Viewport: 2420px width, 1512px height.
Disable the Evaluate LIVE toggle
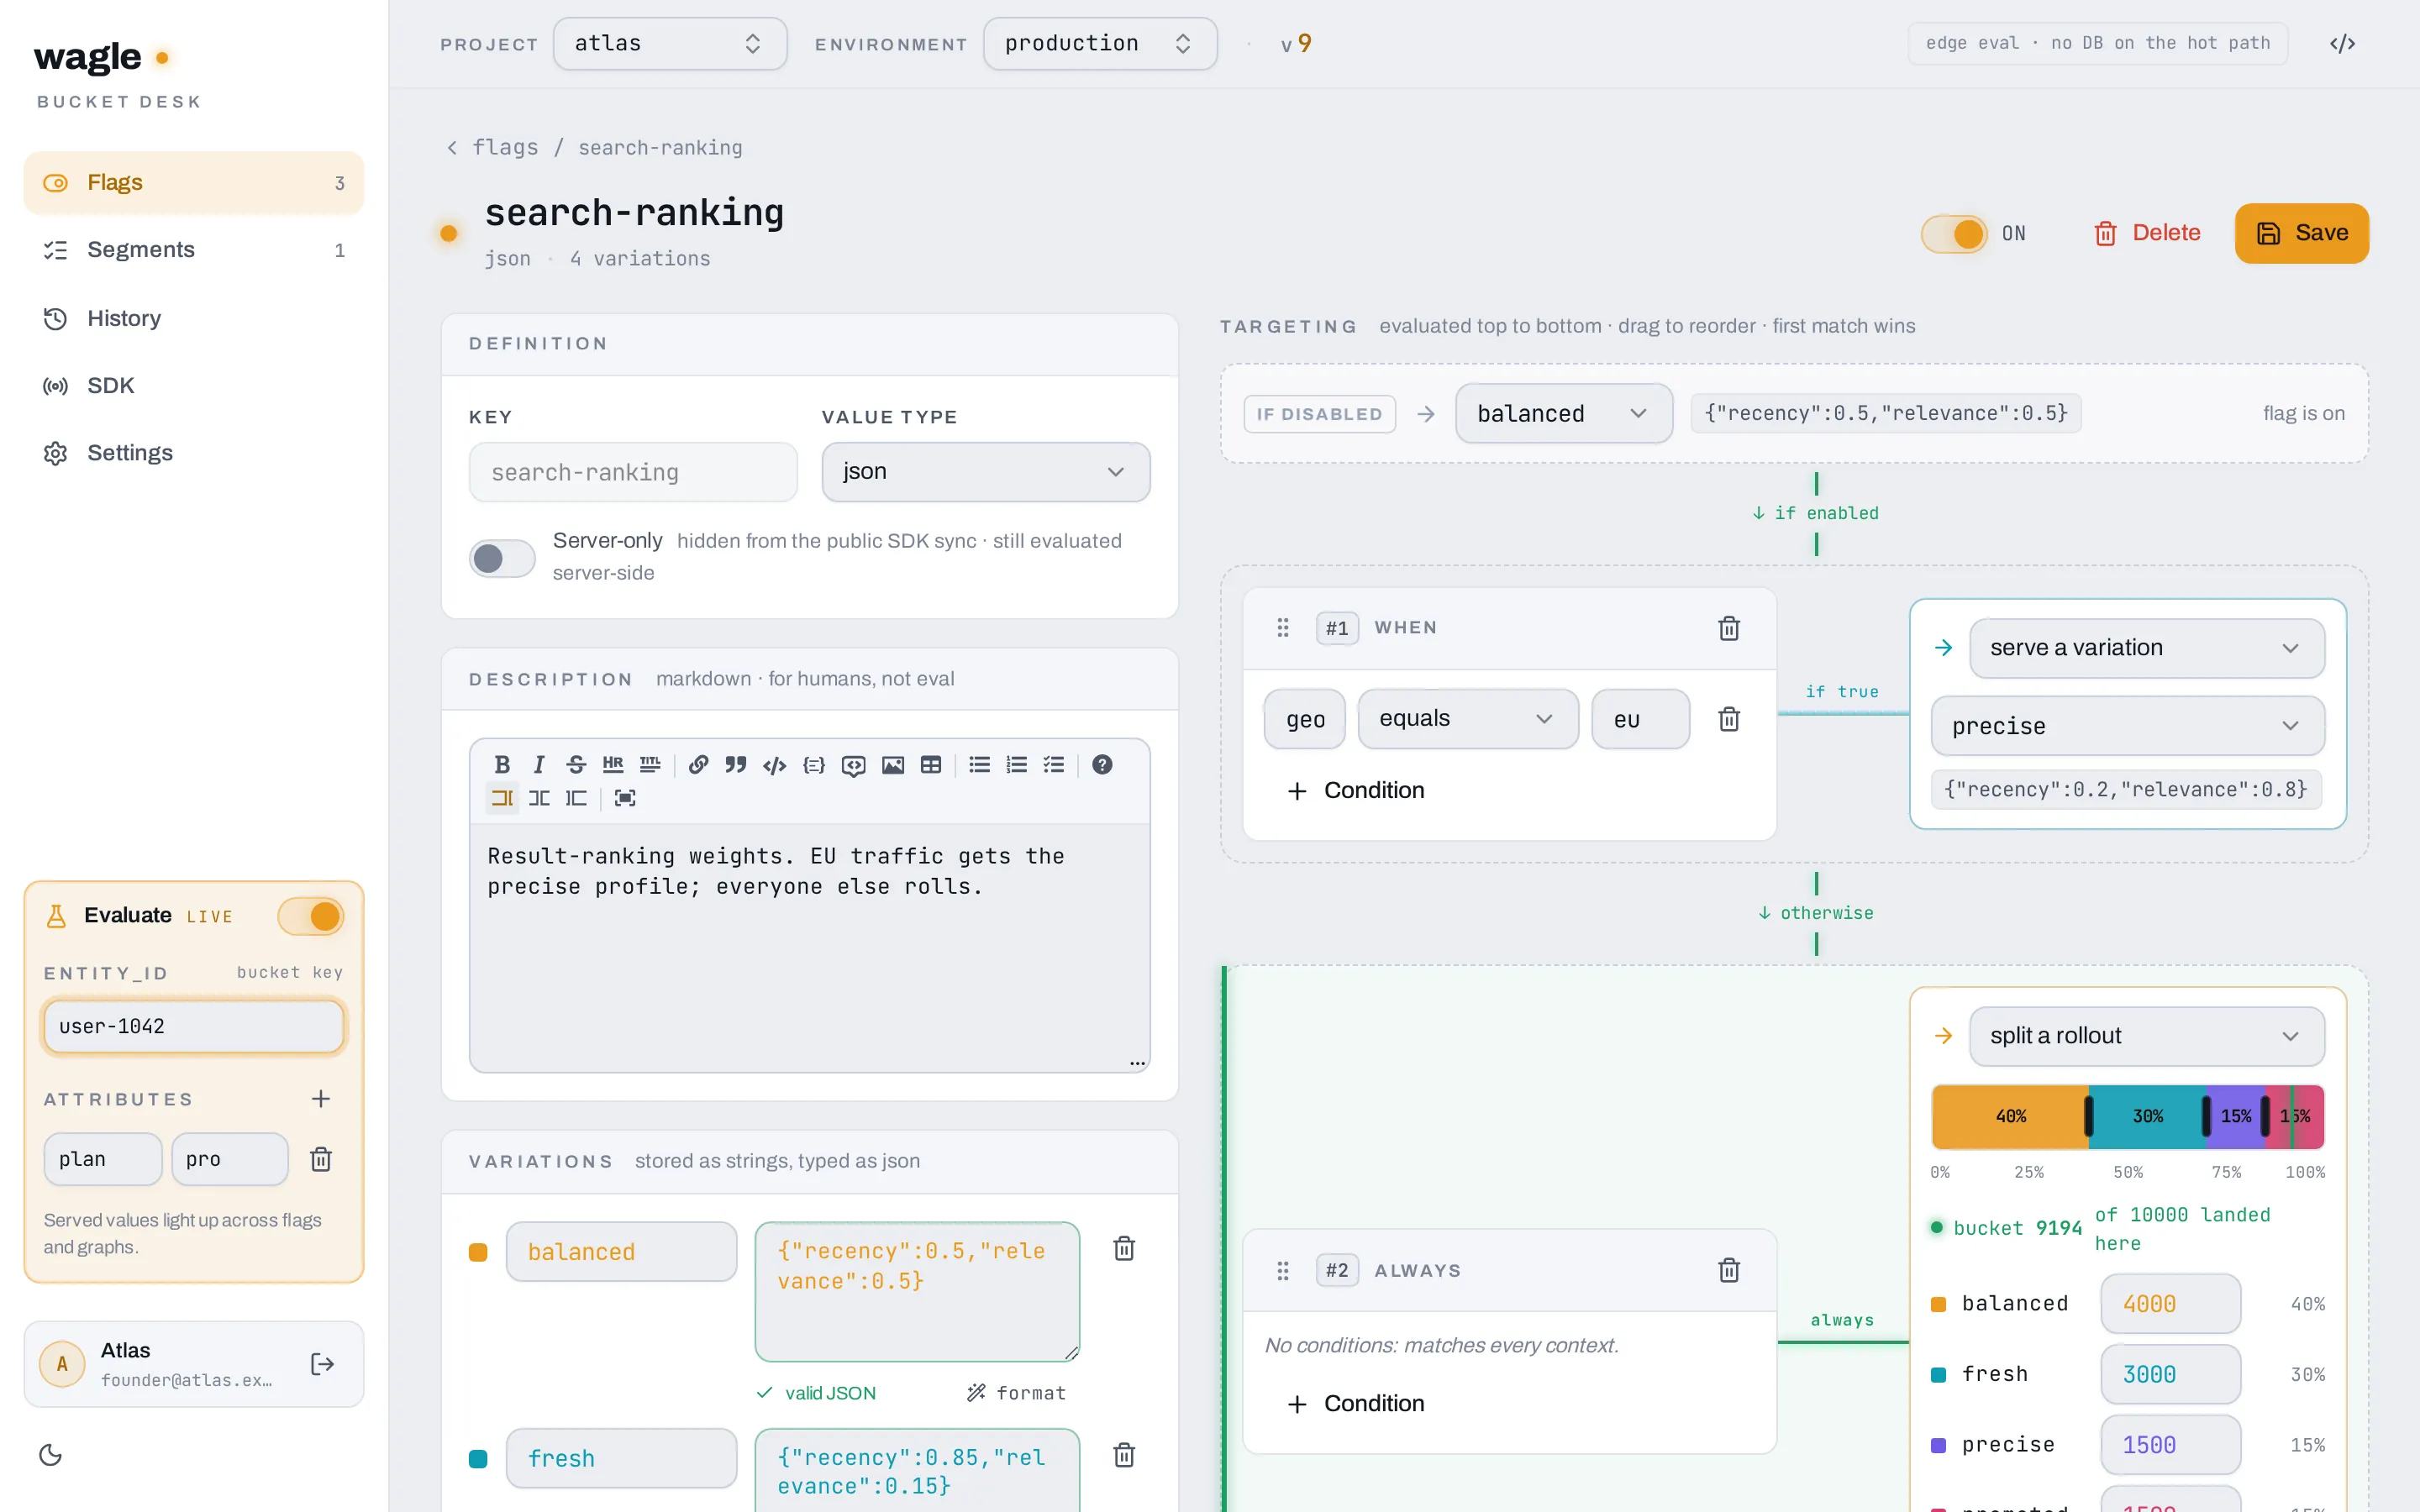(x=311, y=916)
